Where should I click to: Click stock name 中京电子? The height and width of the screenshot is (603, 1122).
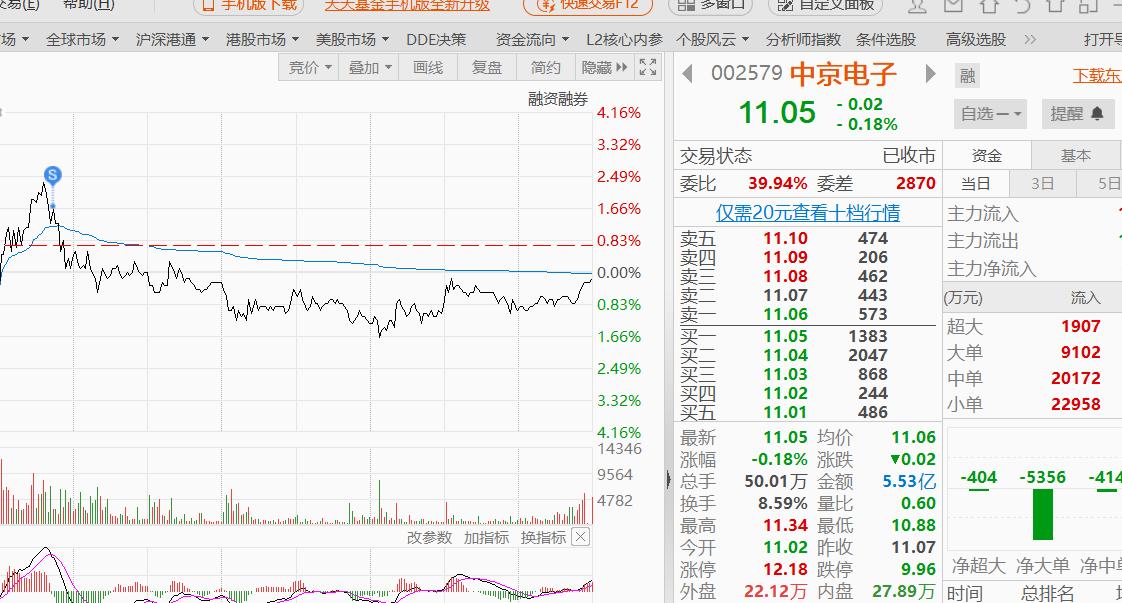(x=843, y=74)
